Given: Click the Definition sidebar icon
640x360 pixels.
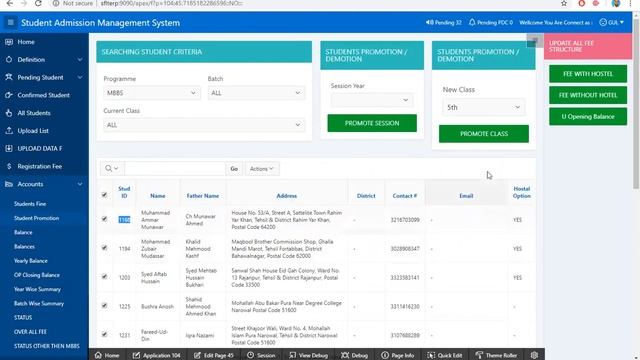Looking at the screenshot, I should (9, 60).
